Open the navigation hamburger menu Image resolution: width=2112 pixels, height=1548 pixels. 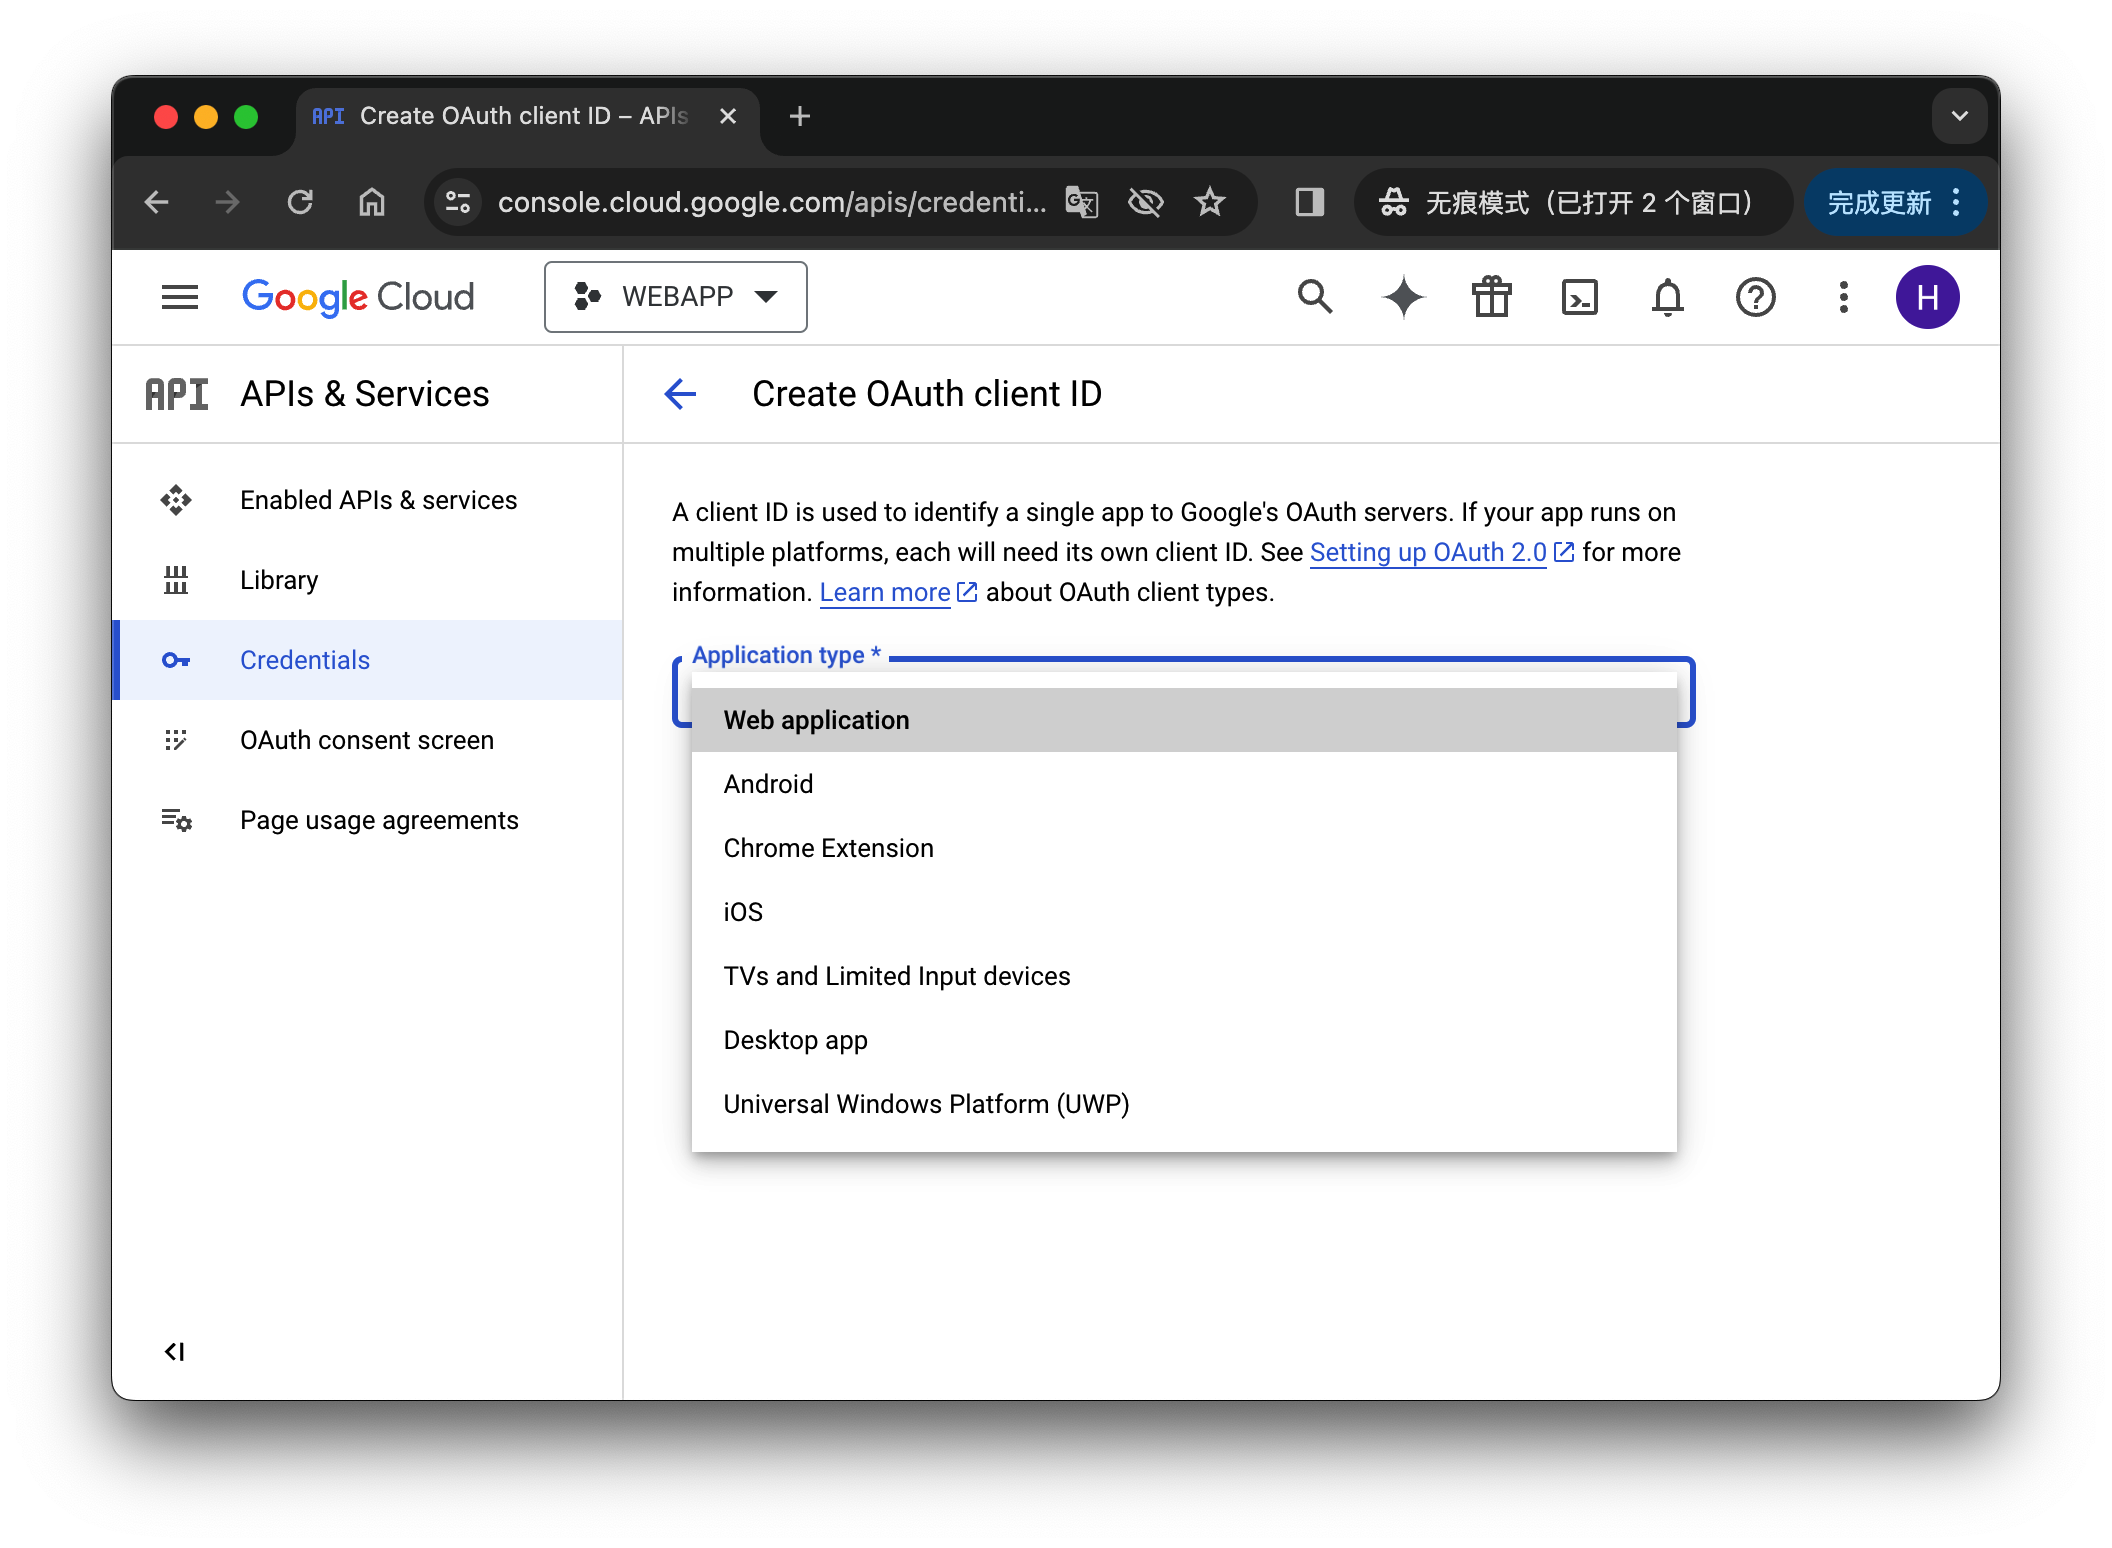(x=179, y=296)
